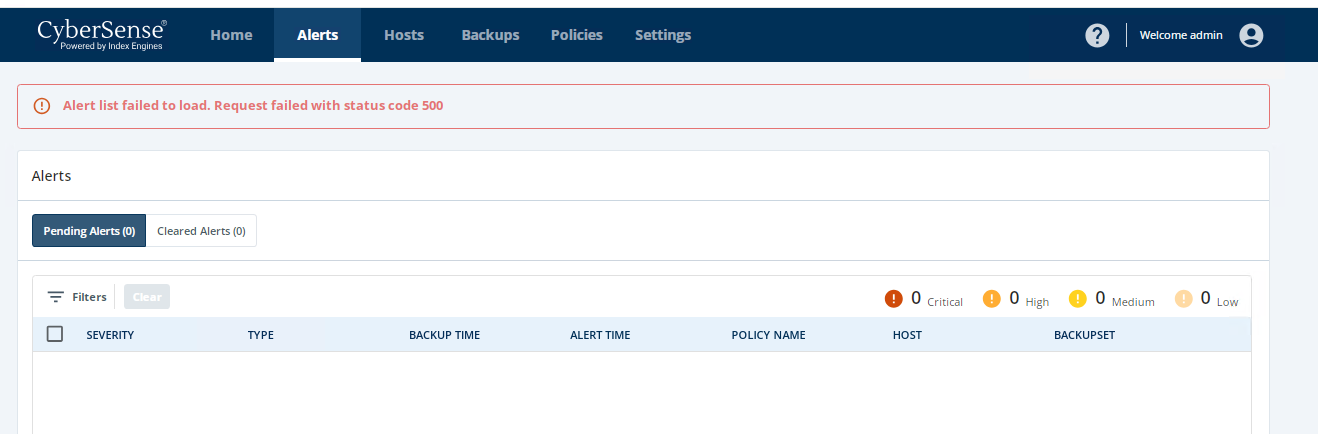Click the Low severity pale icon

pyautogui.click(x=1184, y=299)
